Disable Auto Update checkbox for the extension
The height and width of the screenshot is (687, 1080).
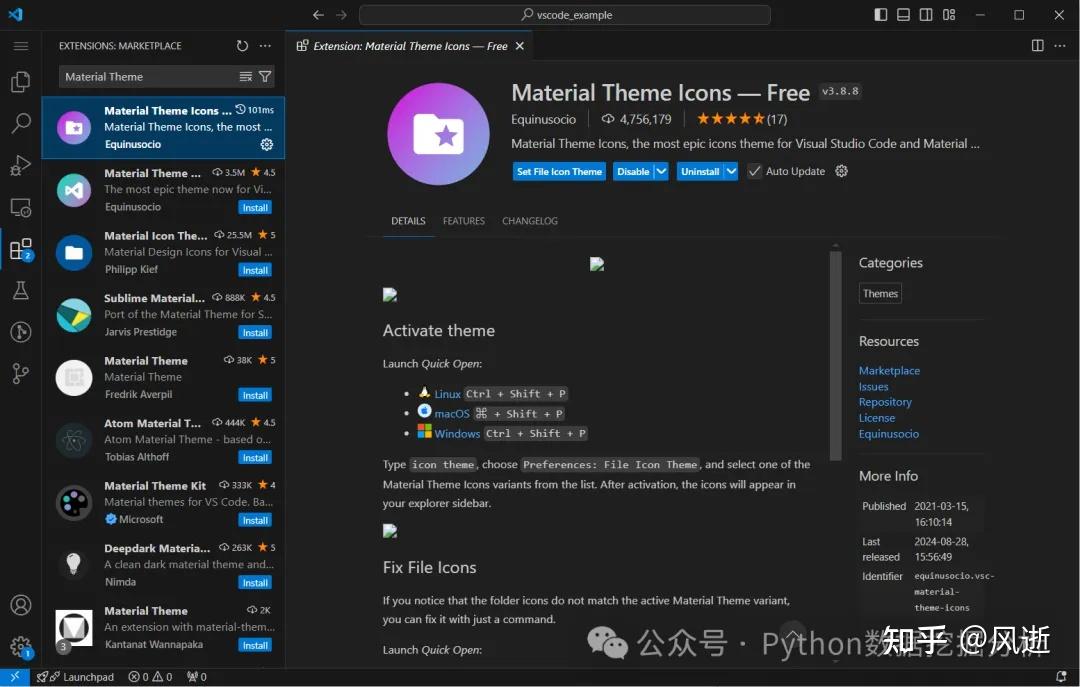click(x=753, y=171)
